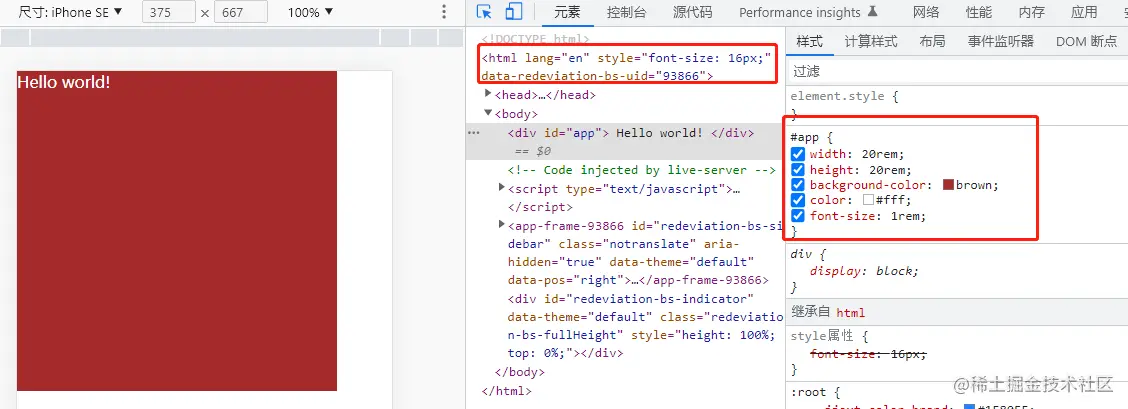
Task: Disable the background-color: brown property
Action: coord(798,185)
